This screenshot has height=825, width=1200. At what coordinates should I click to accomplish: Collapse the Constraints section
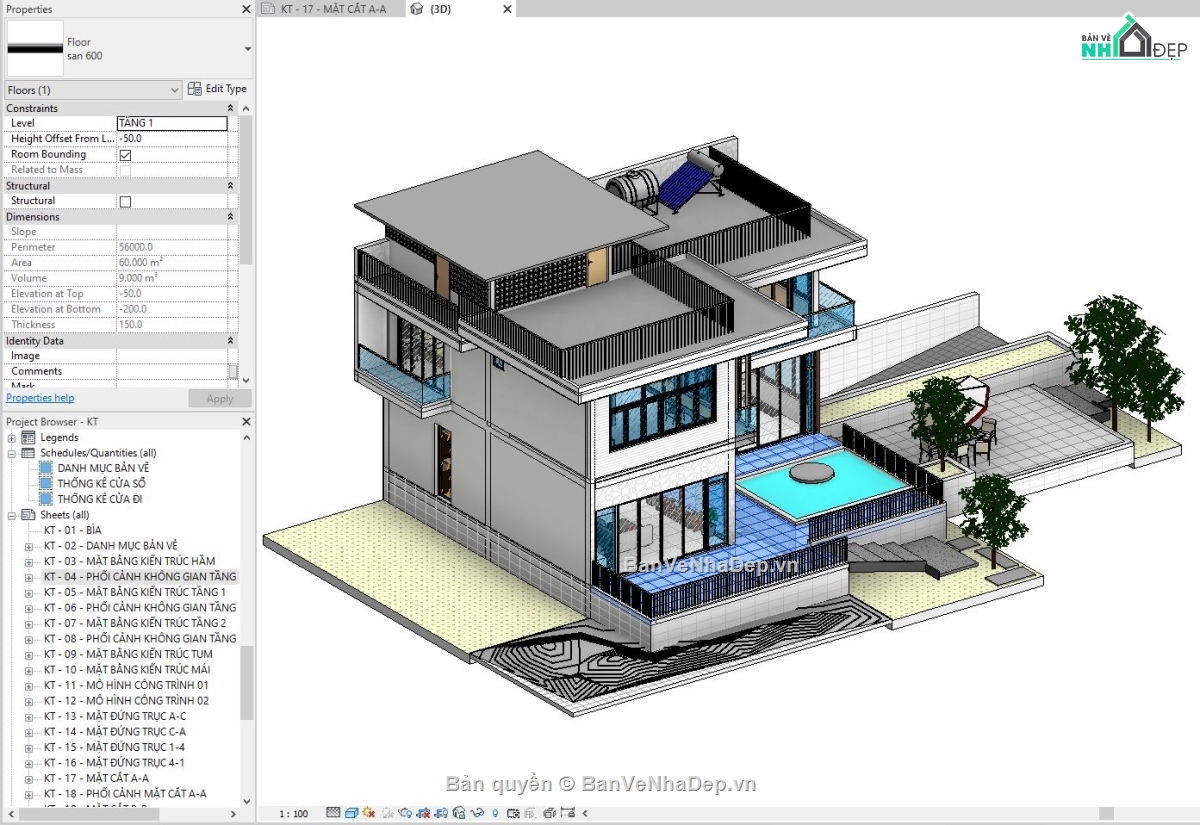click(x=231, y=108)
